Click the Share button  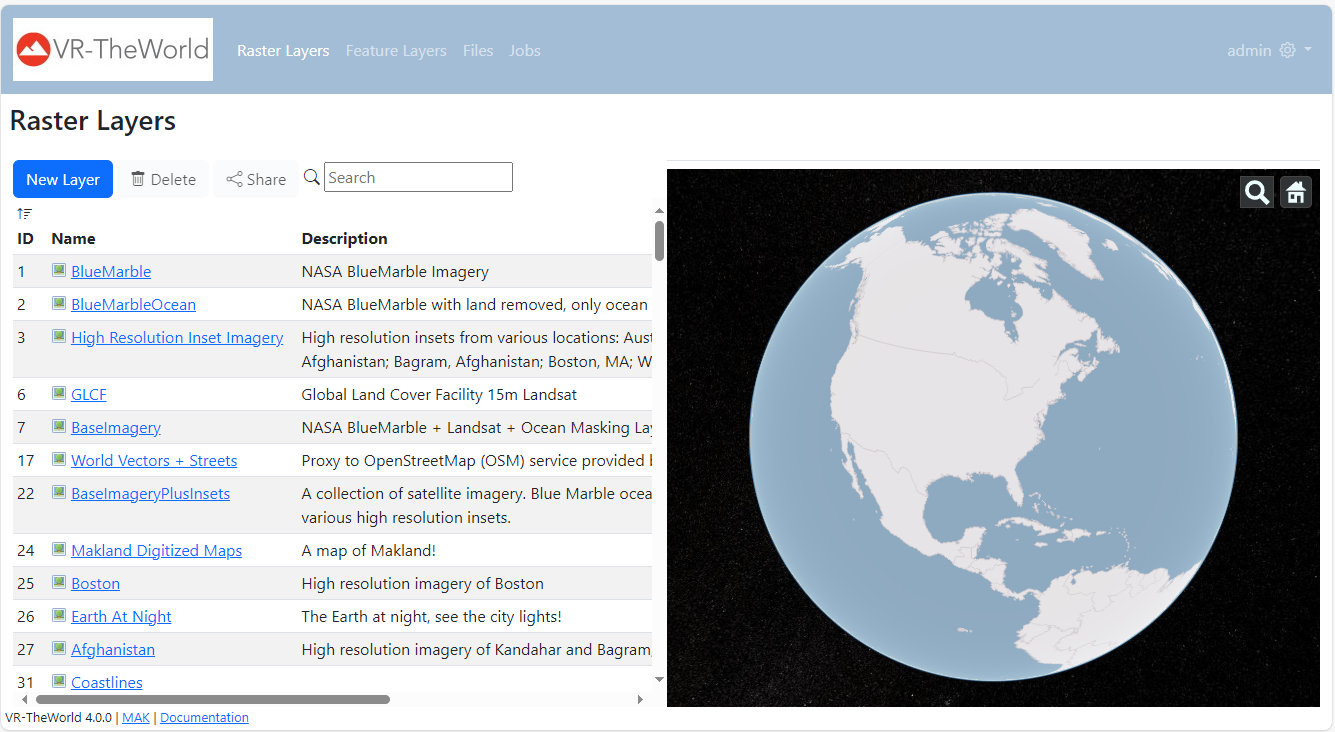pos(256,179)
